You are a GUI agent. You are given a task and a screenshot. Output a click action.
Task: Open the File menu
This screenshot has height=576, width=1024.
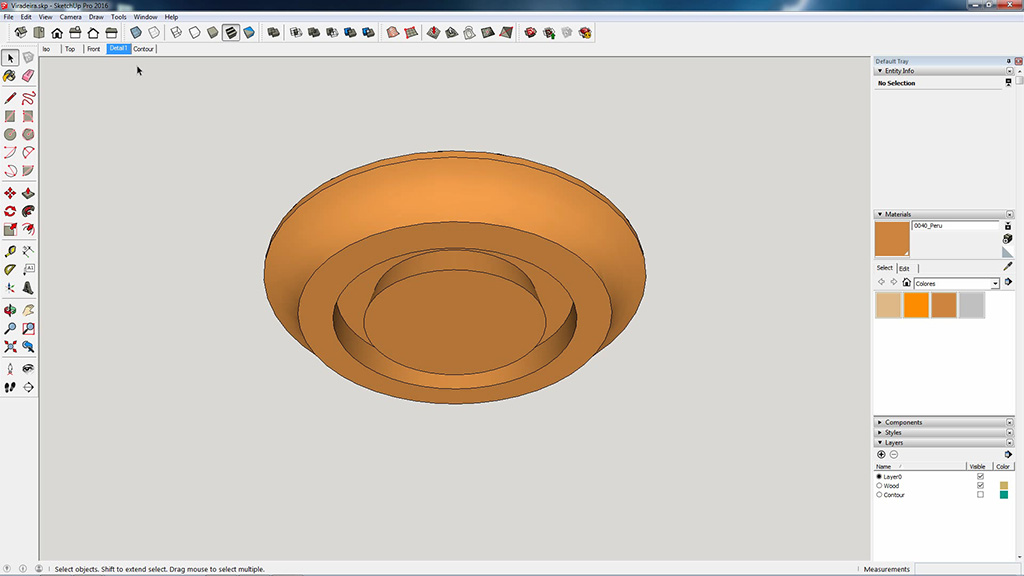point(8,17)
